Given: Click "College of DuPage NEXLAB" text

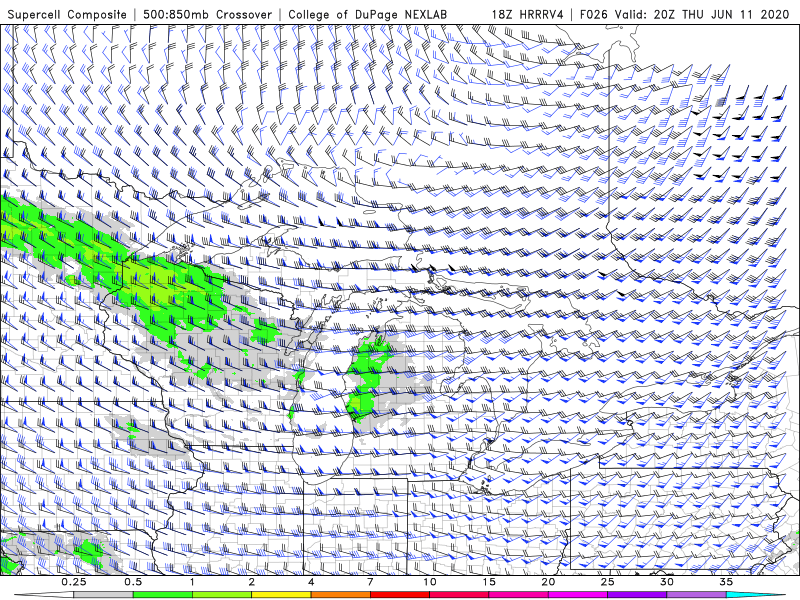Looking at the screenshot, I should (x=367, y=14).
